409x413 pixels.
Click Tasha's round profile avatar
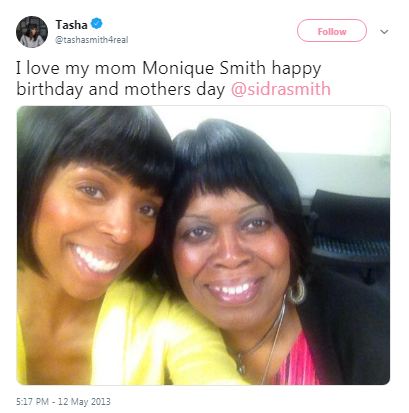pyautogui.click(x=32, y=32)
